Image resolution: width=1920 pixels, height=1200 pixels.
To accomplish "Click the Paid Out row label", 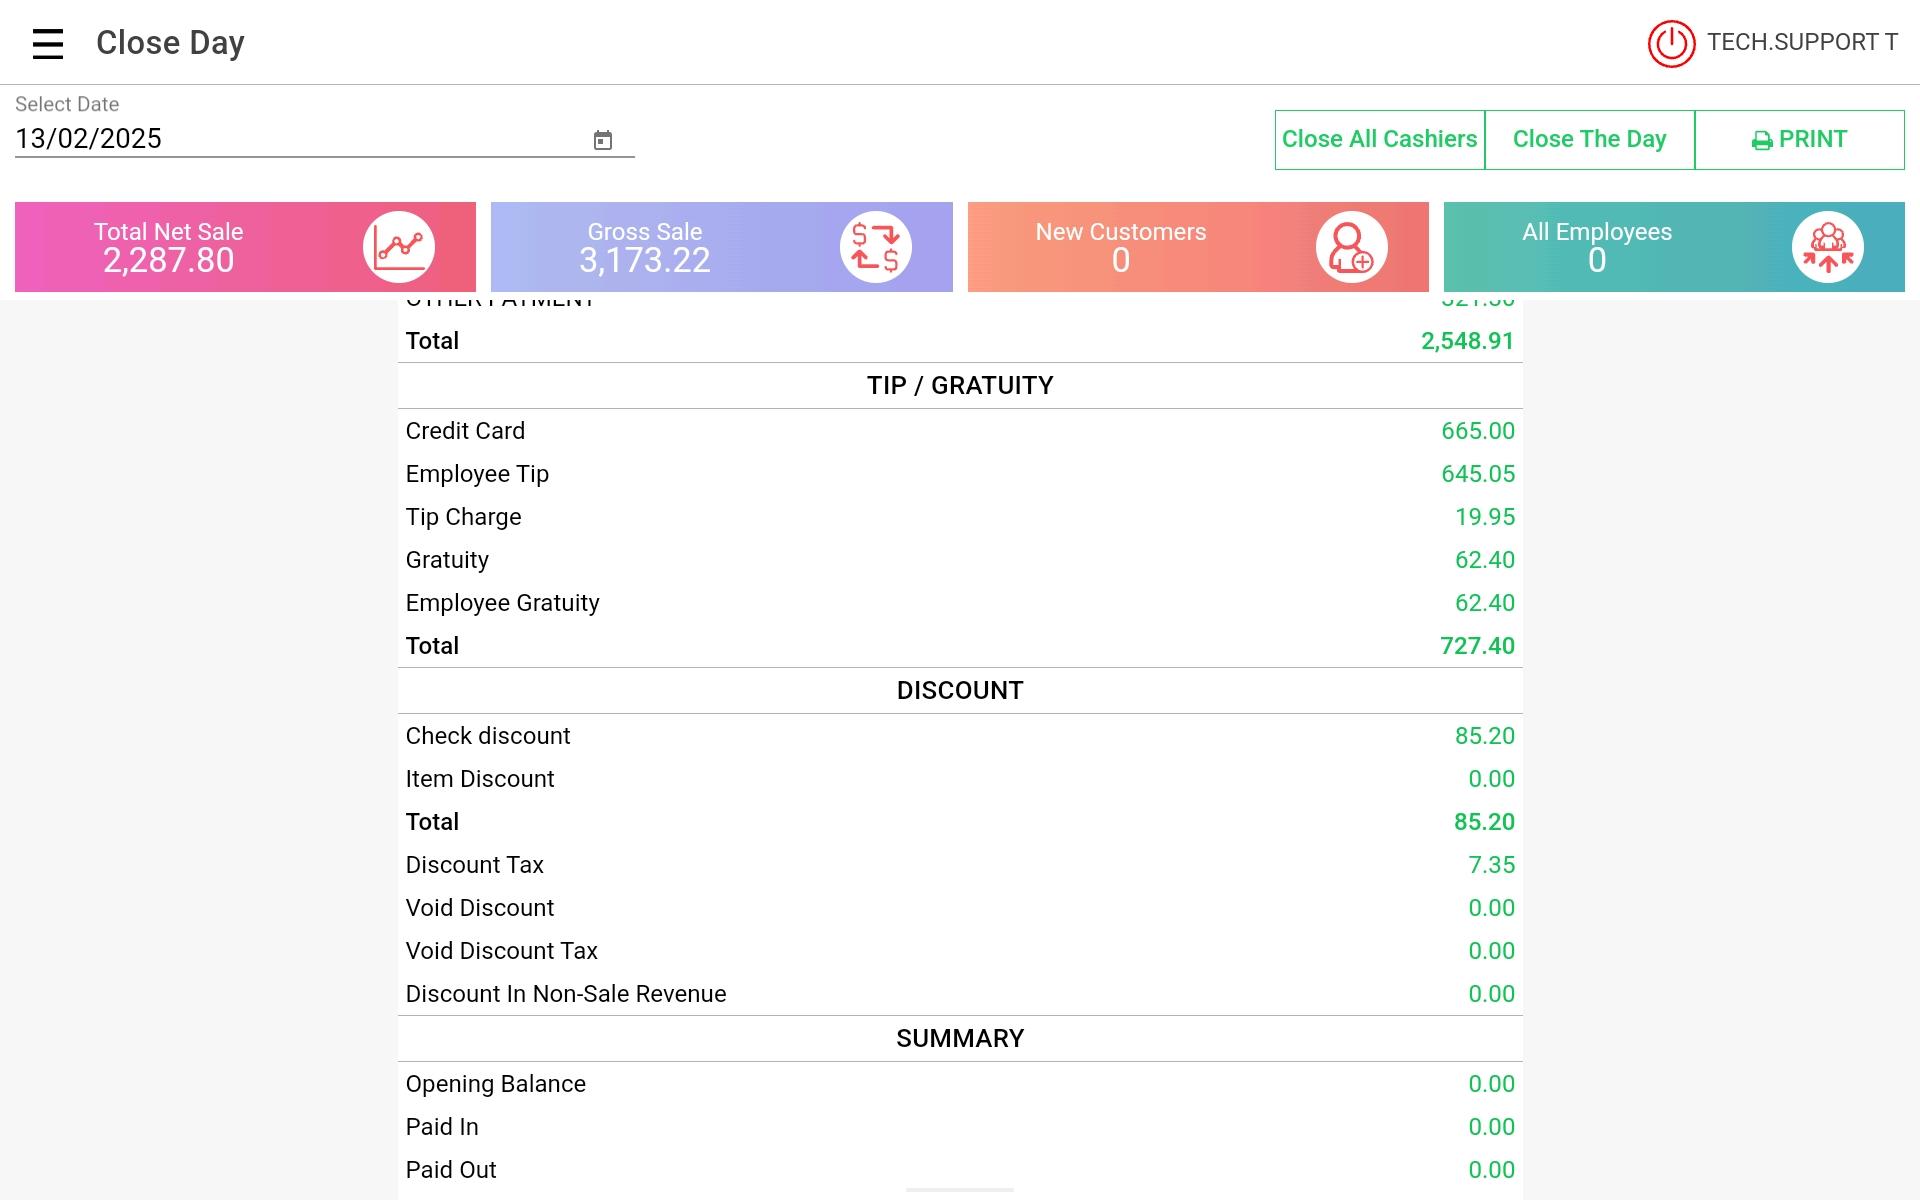I will pos(451,1170).
